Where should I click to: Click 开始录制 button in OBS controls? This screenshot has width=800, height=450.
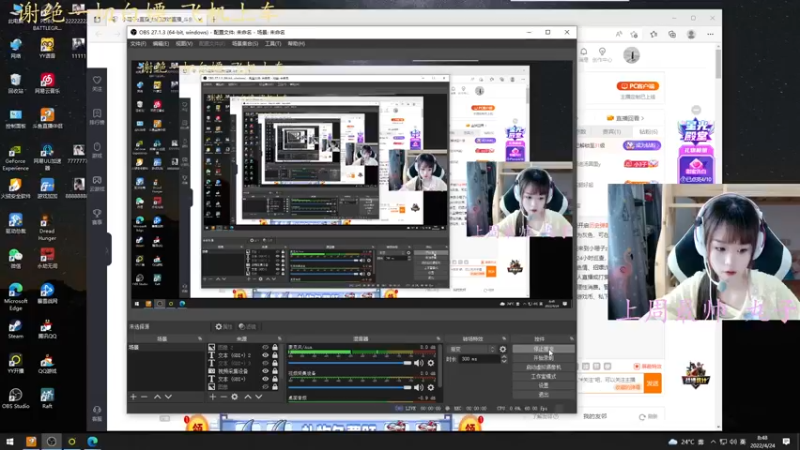tap(543, 358)
